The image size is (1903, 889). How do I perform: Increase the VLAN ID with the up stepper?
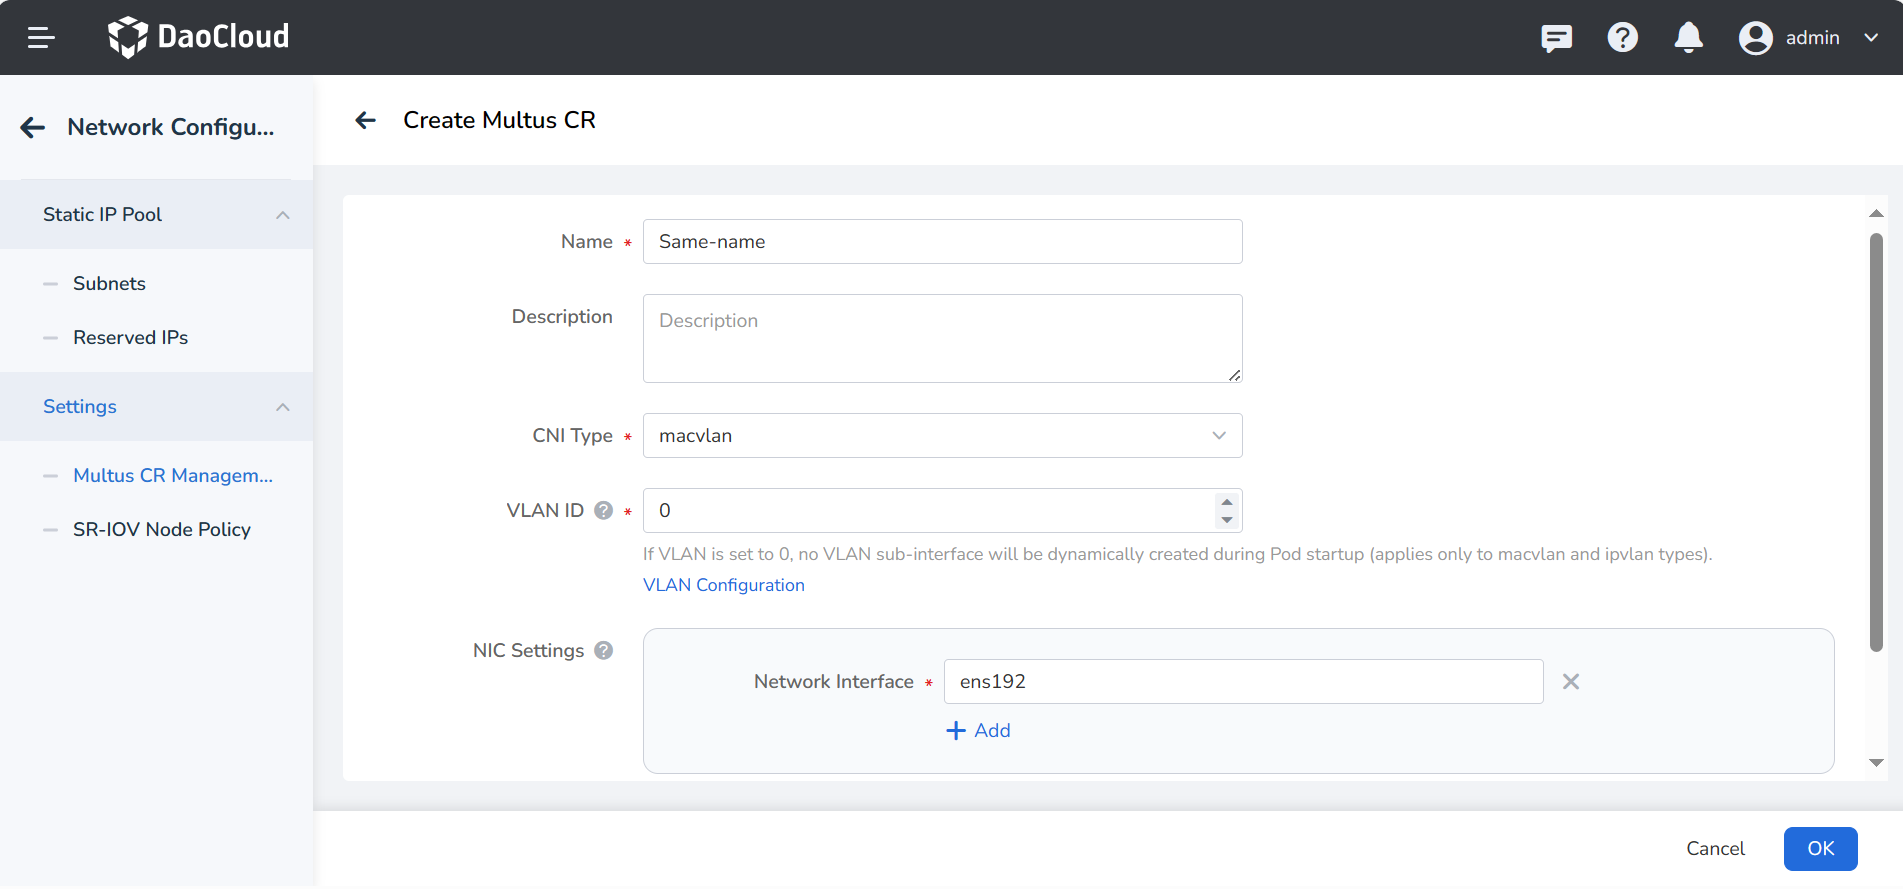pos(1226,502)
